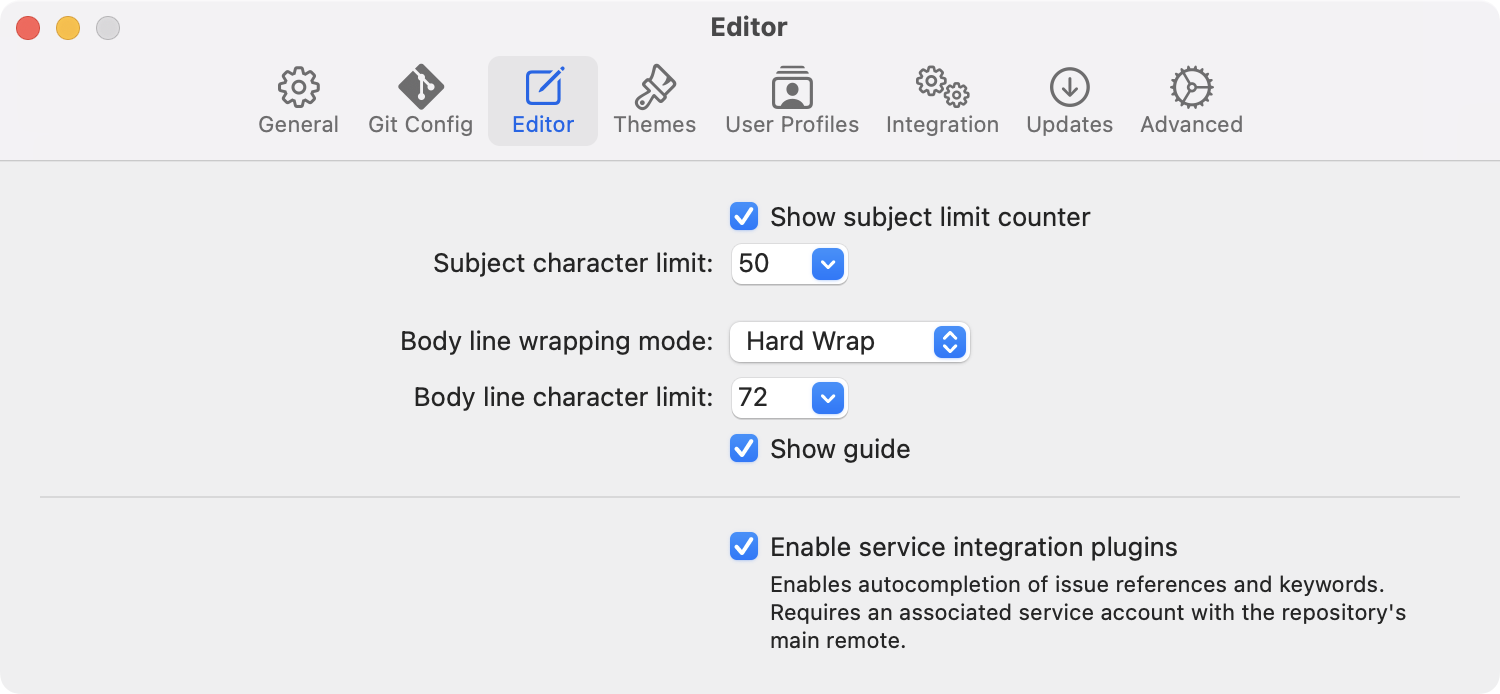The width and height of the screenshot is (1500, 694).
Task: Open Advanced settings via the gauge icon
Action: pyautogui.click(x=1191, y=88)
